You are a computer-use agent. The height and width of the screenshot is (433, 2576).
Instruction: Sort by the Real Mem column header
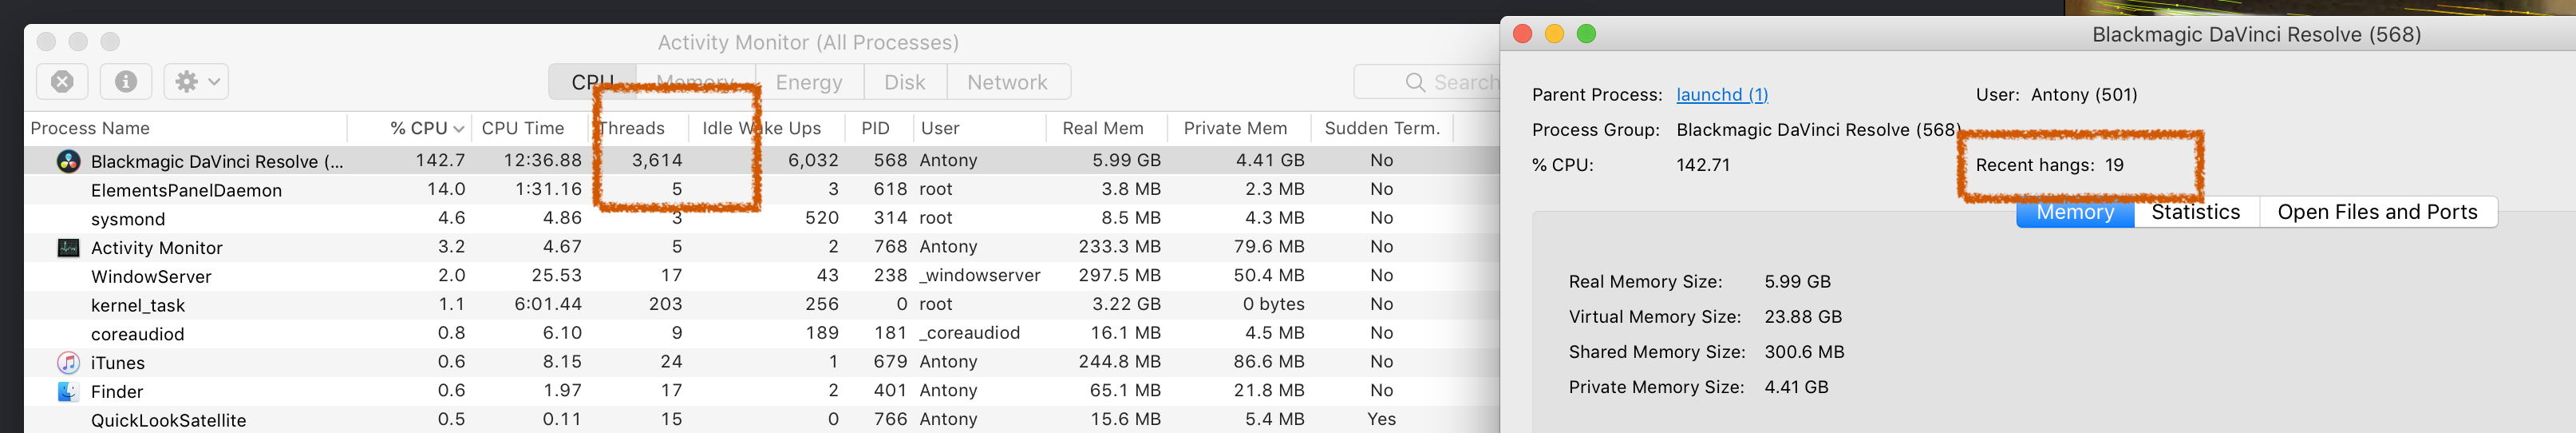click(x=1102, y=128)
